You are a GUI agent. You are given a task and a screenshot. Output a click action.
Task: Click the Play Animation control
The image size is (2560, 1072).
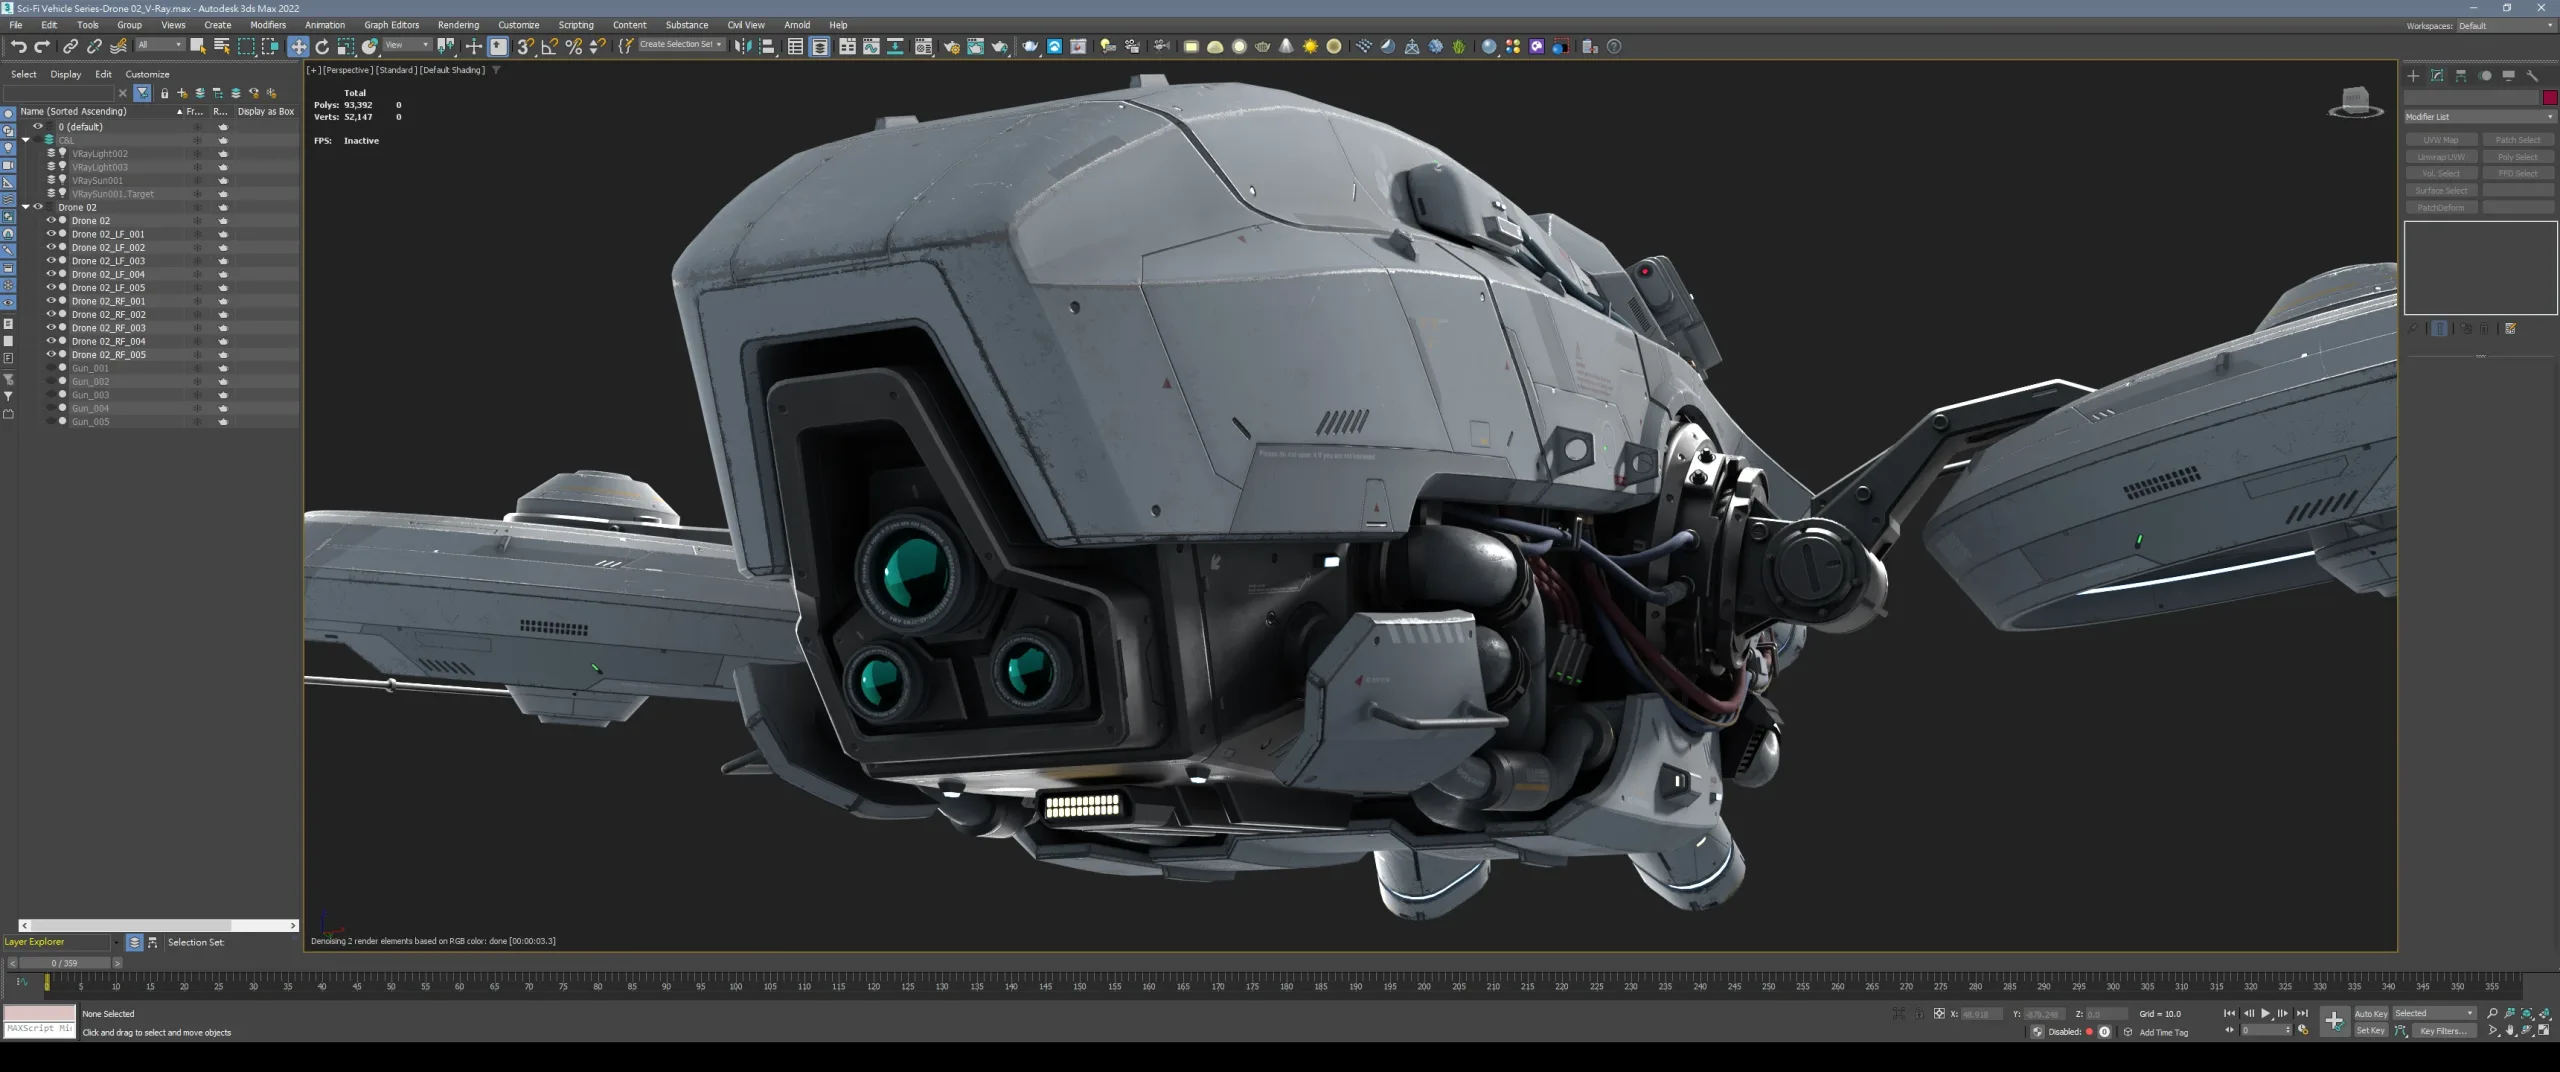tap(2266, 1013)
